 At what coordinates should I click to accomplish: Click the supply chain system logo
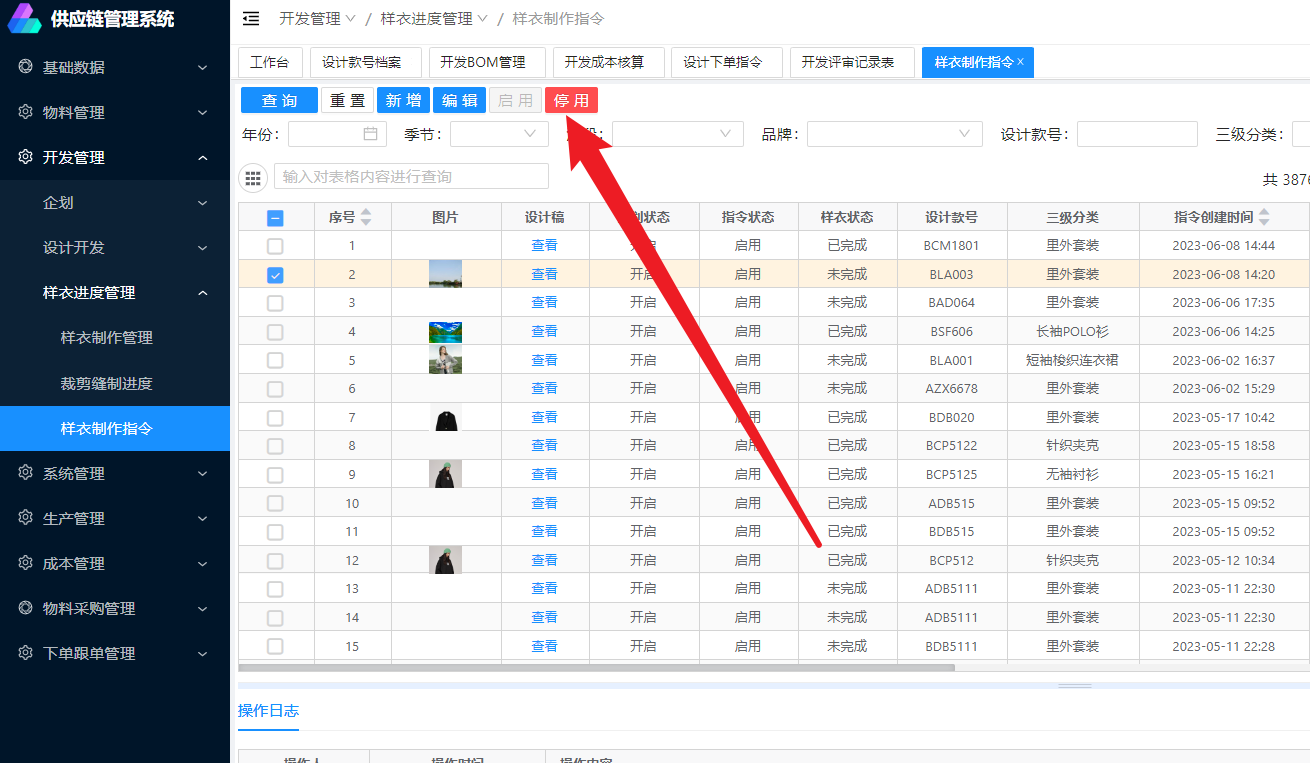(24, 19)
